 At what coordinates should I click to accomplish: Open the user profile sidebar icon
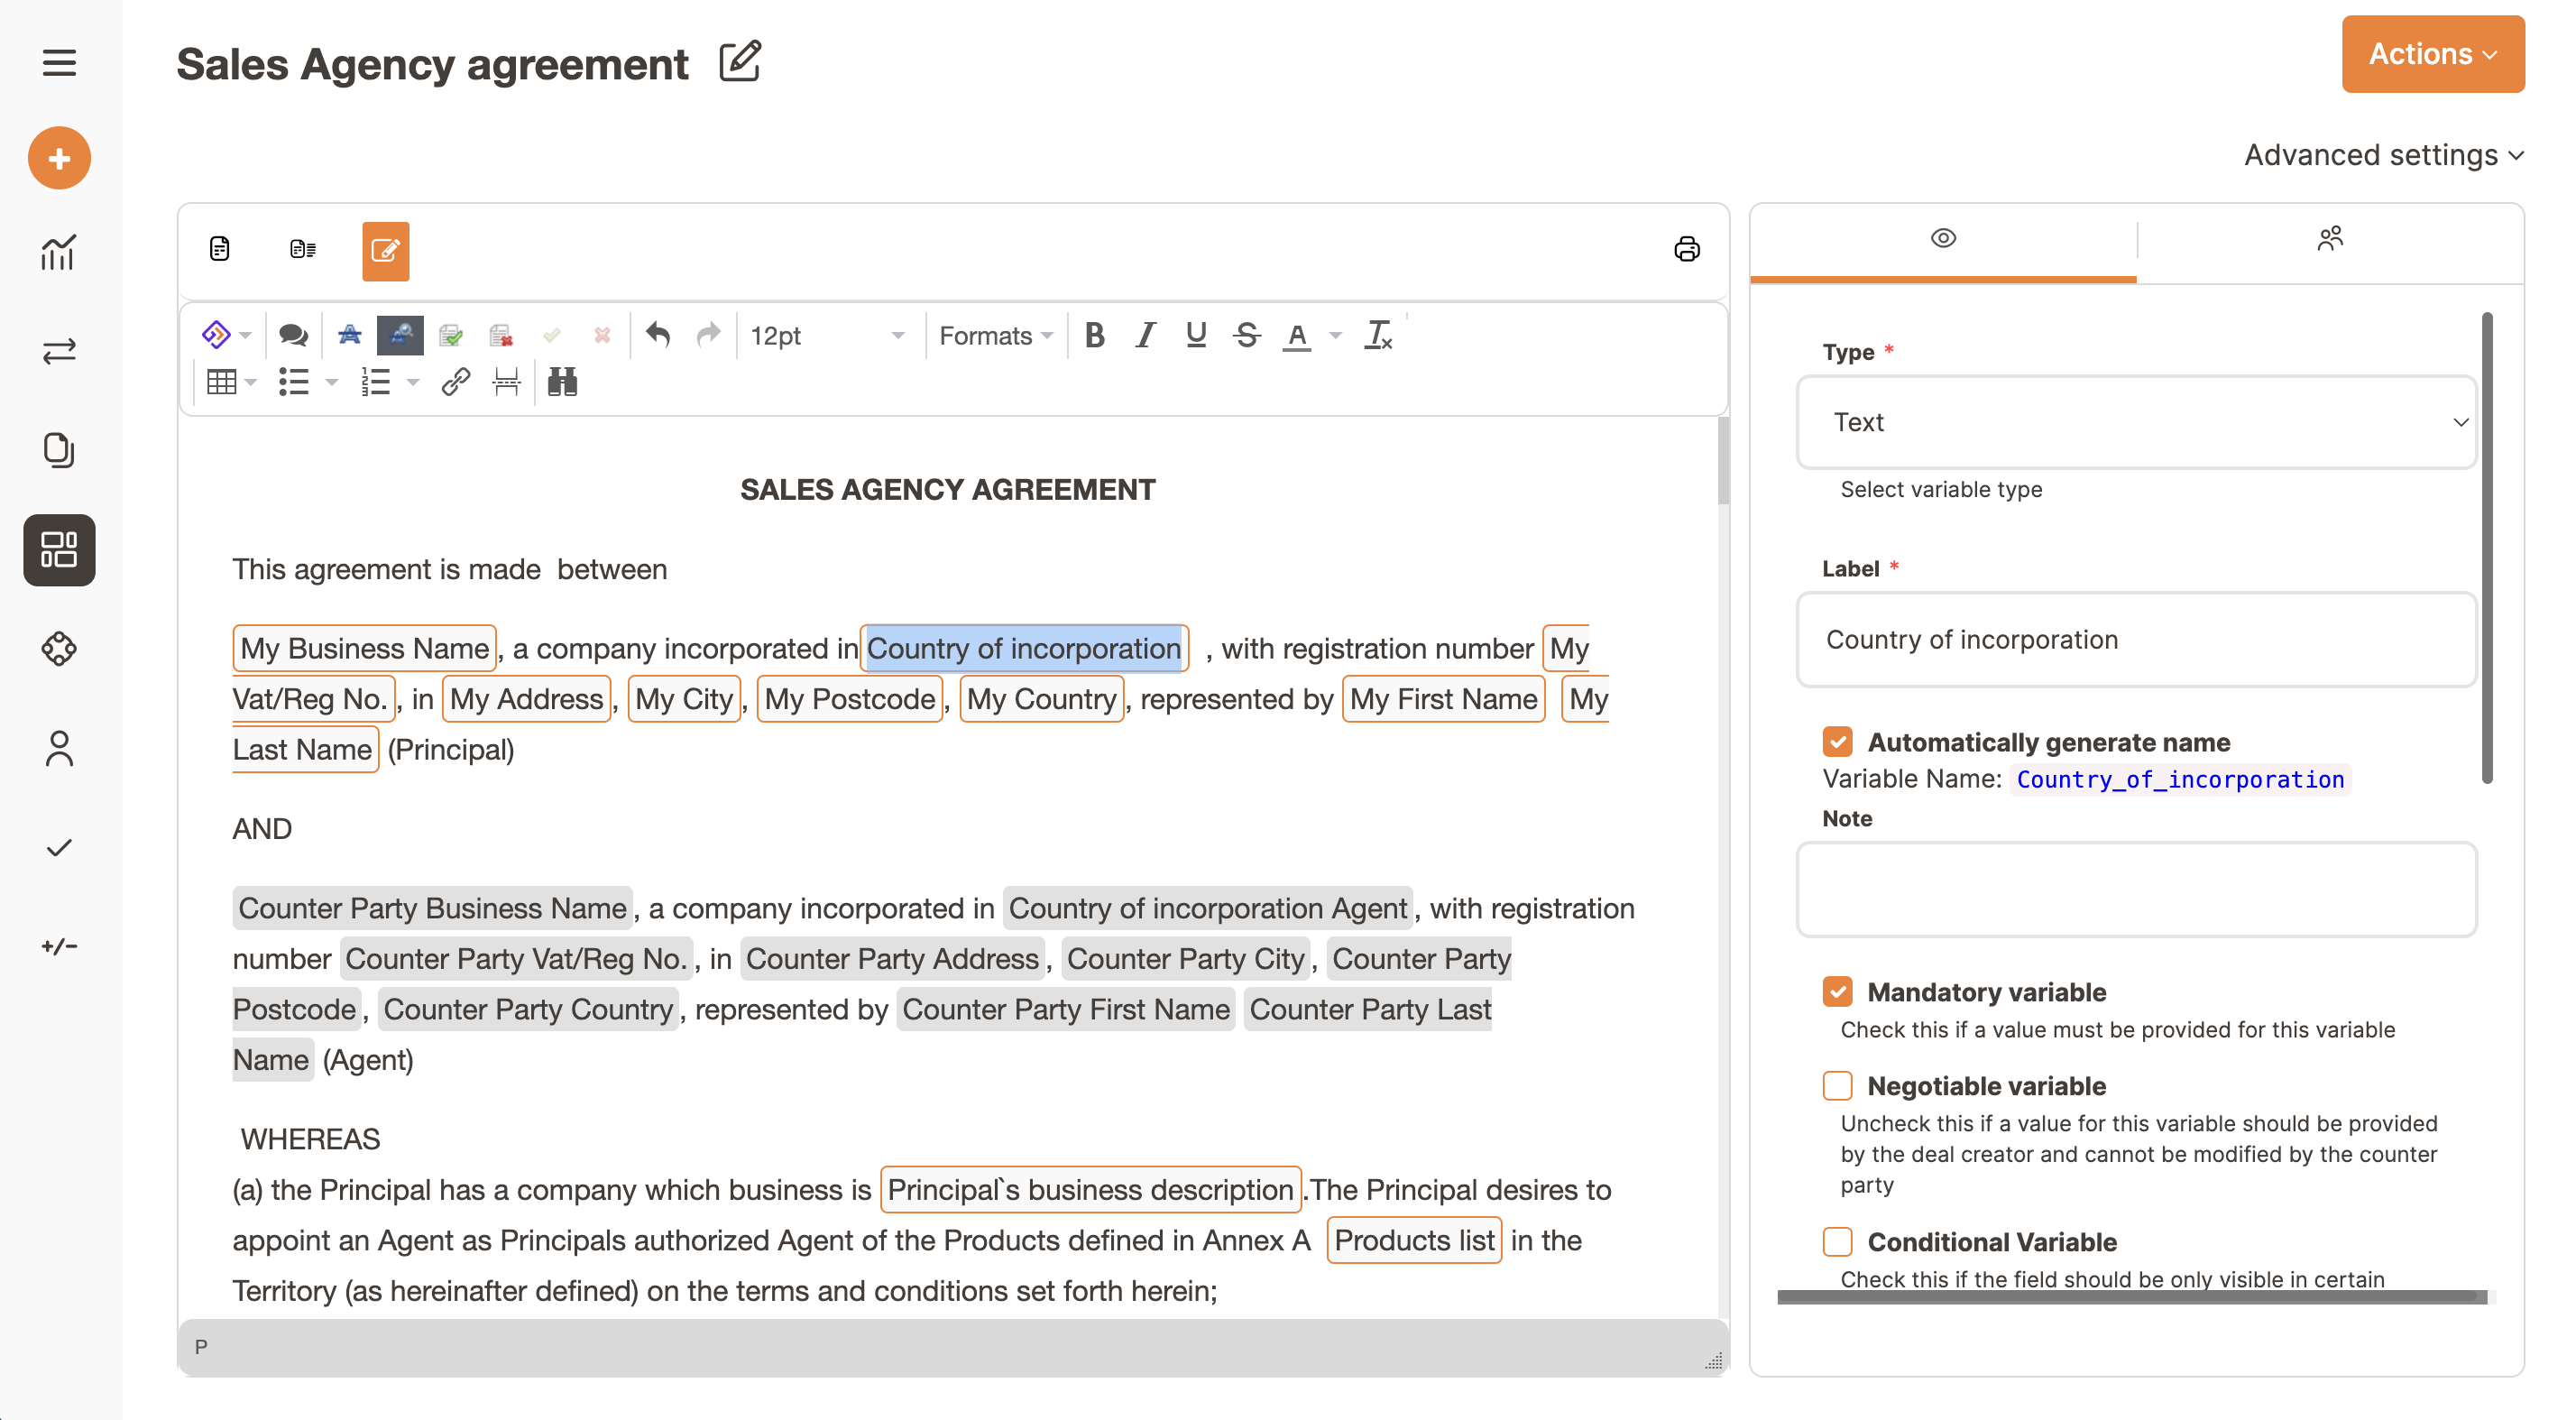click(59, 749)
